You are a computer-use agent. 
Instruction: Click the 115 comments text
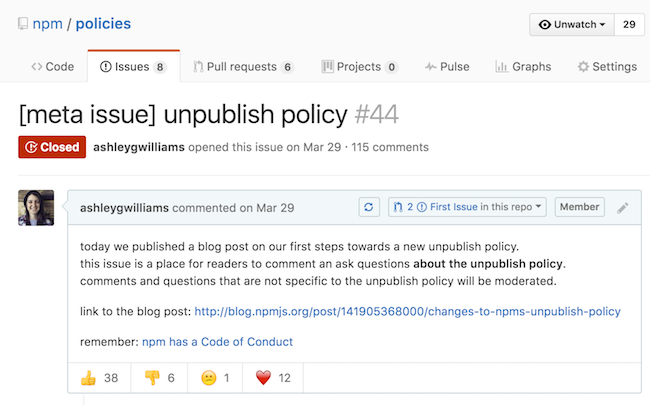(x=390, y=147)
